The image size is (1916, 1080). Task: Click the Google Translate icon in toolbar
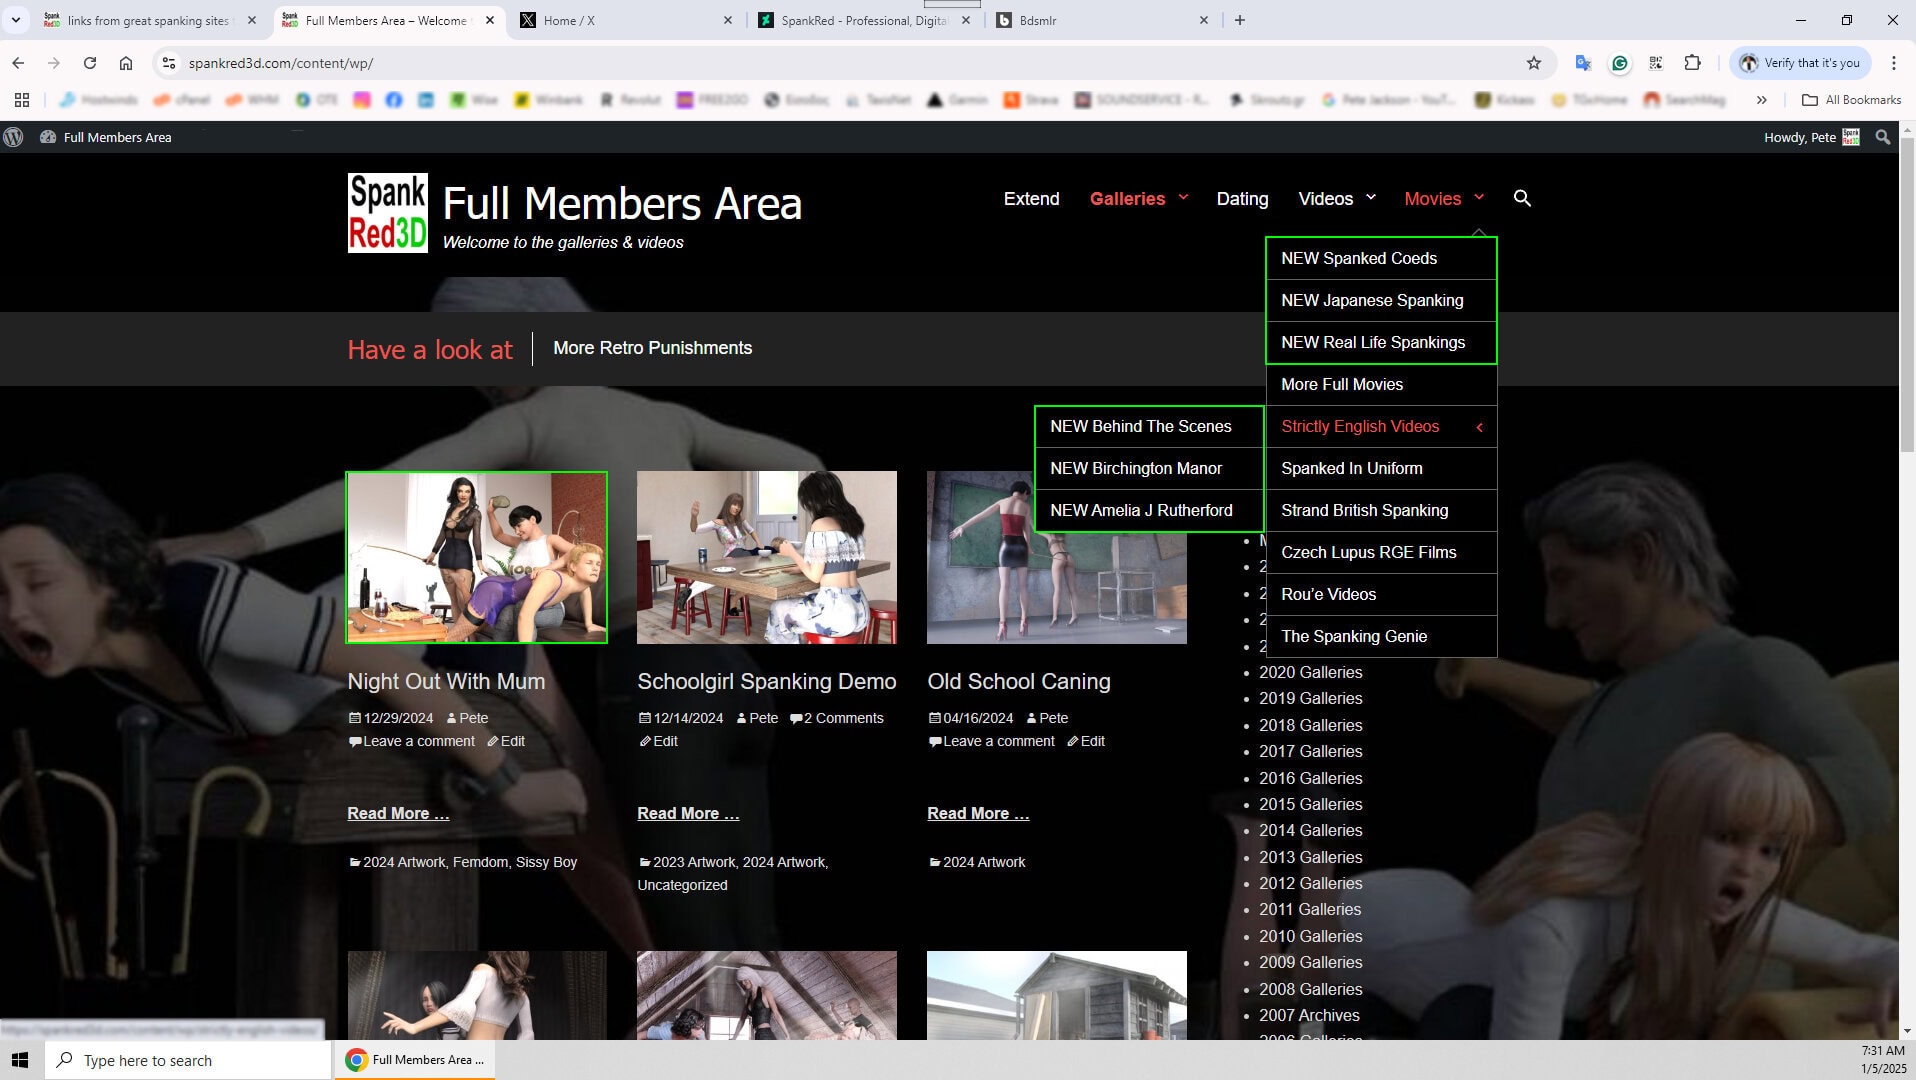(x=1582, y=63)
